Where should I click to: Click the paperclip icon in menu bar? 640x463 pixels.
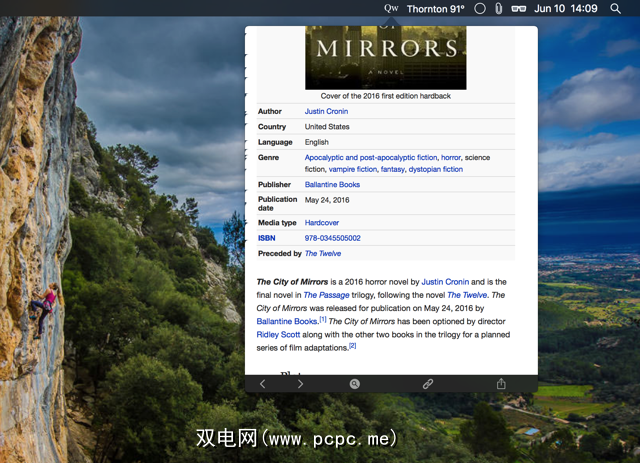click(x=498, y=9)
